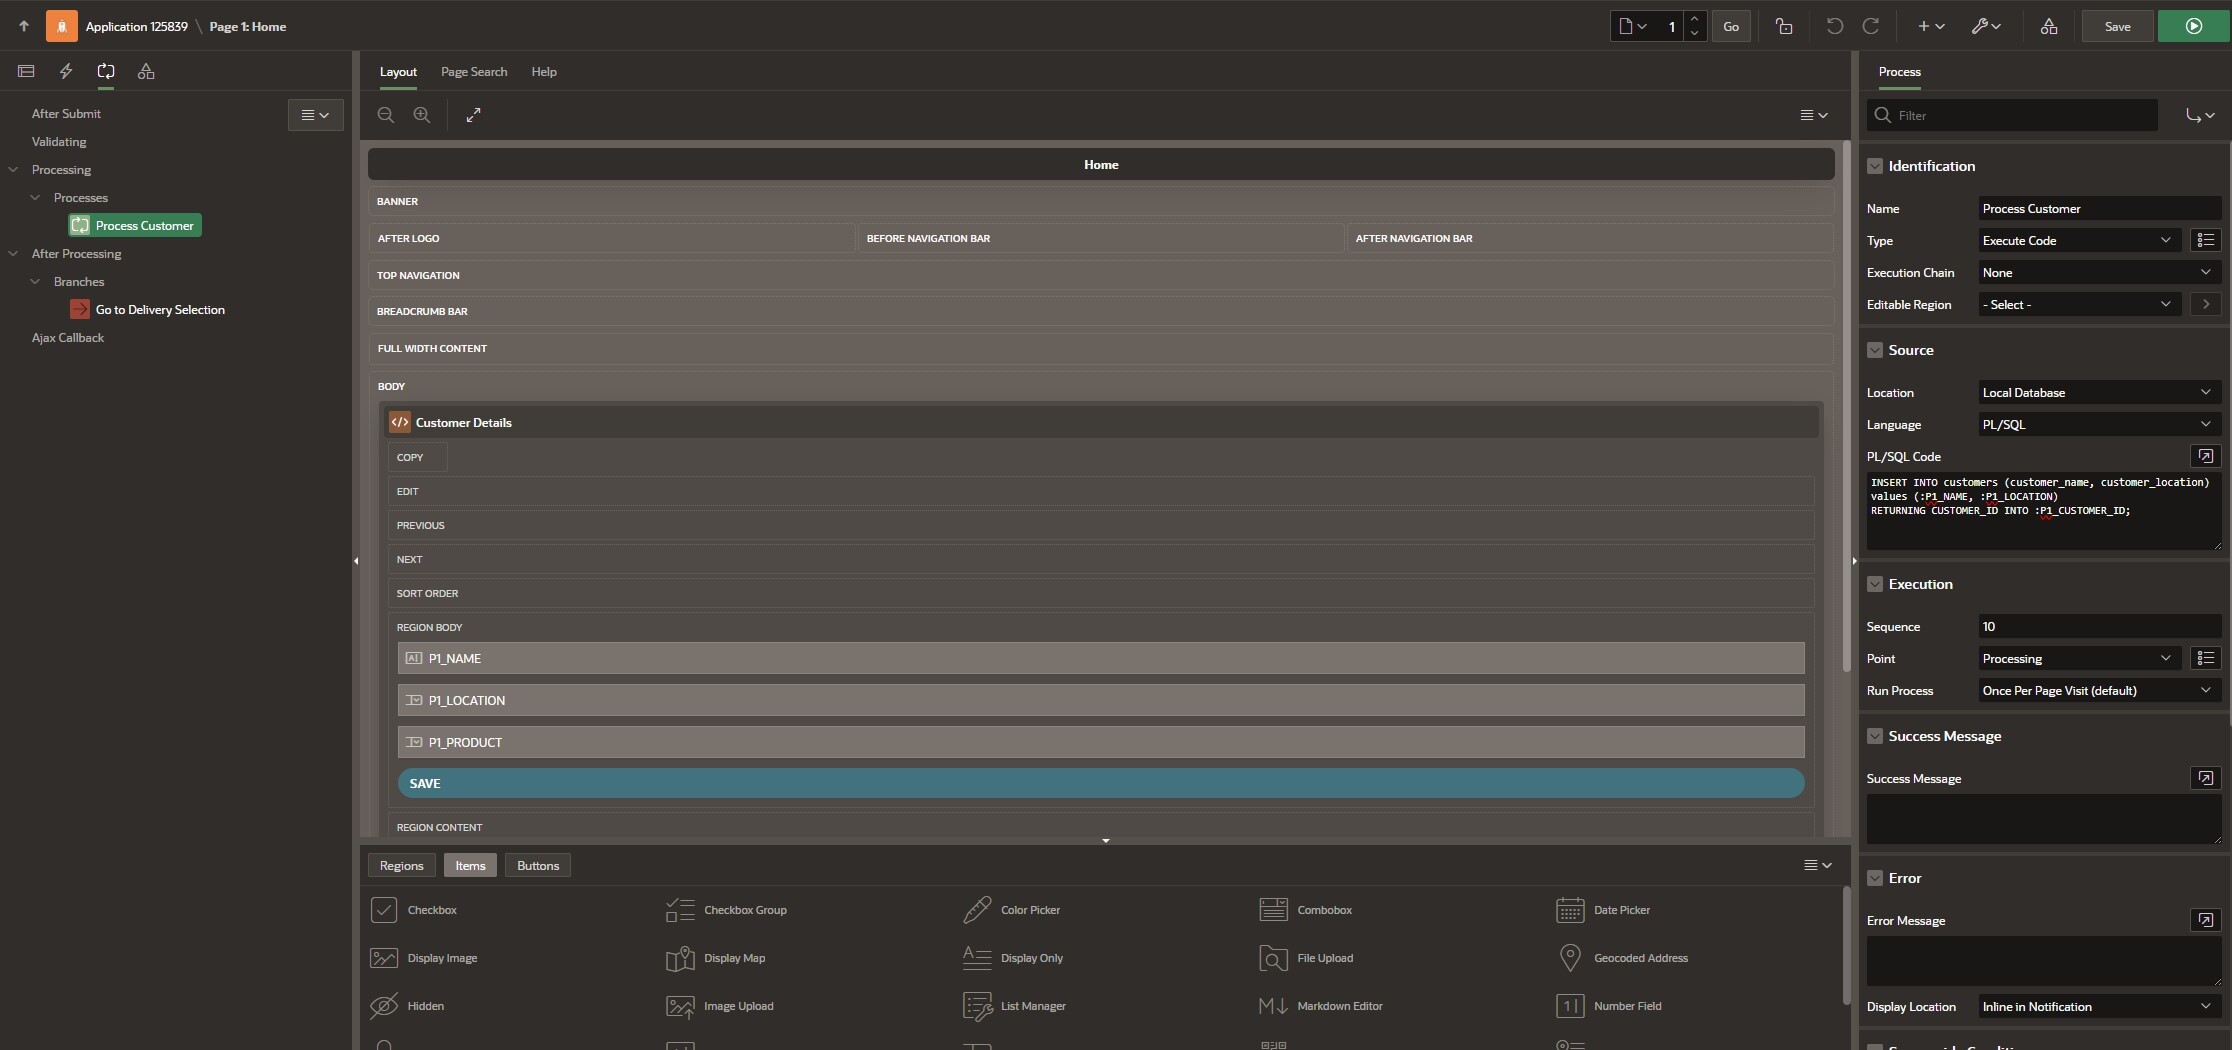Select the Layout tab
This screenshot has width=2232, height=1050.
(398, 72)
